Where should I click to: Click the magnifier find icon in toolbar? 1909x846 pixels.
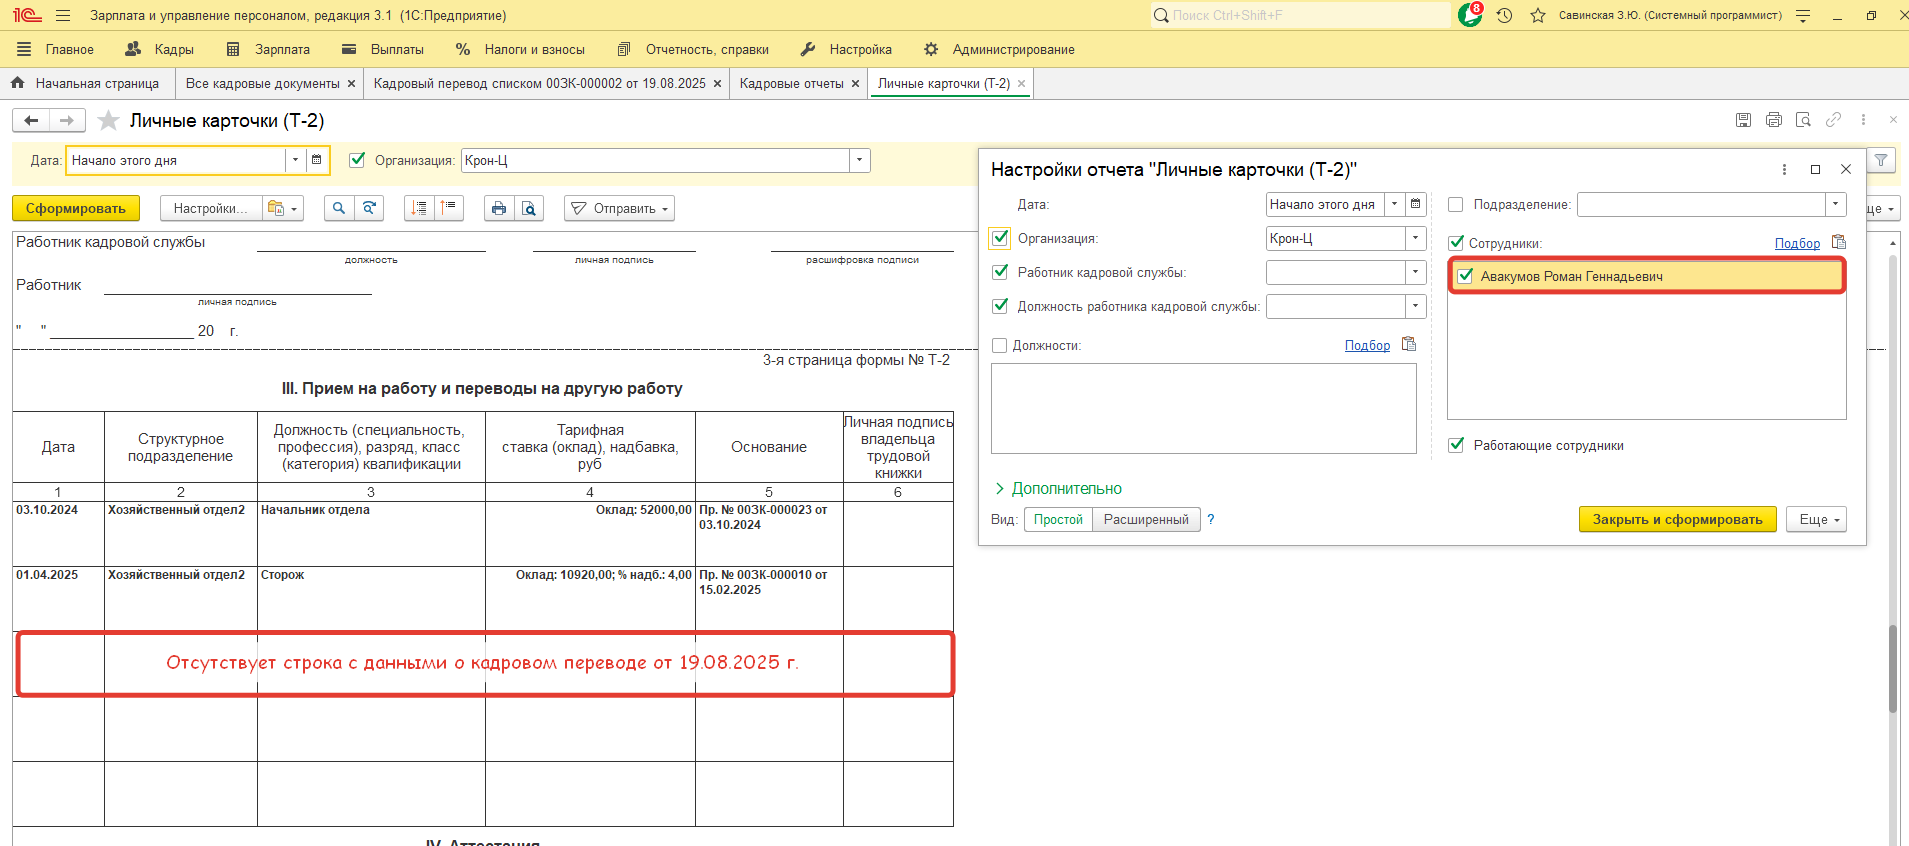pyautogui.click(x=339, y=208)
